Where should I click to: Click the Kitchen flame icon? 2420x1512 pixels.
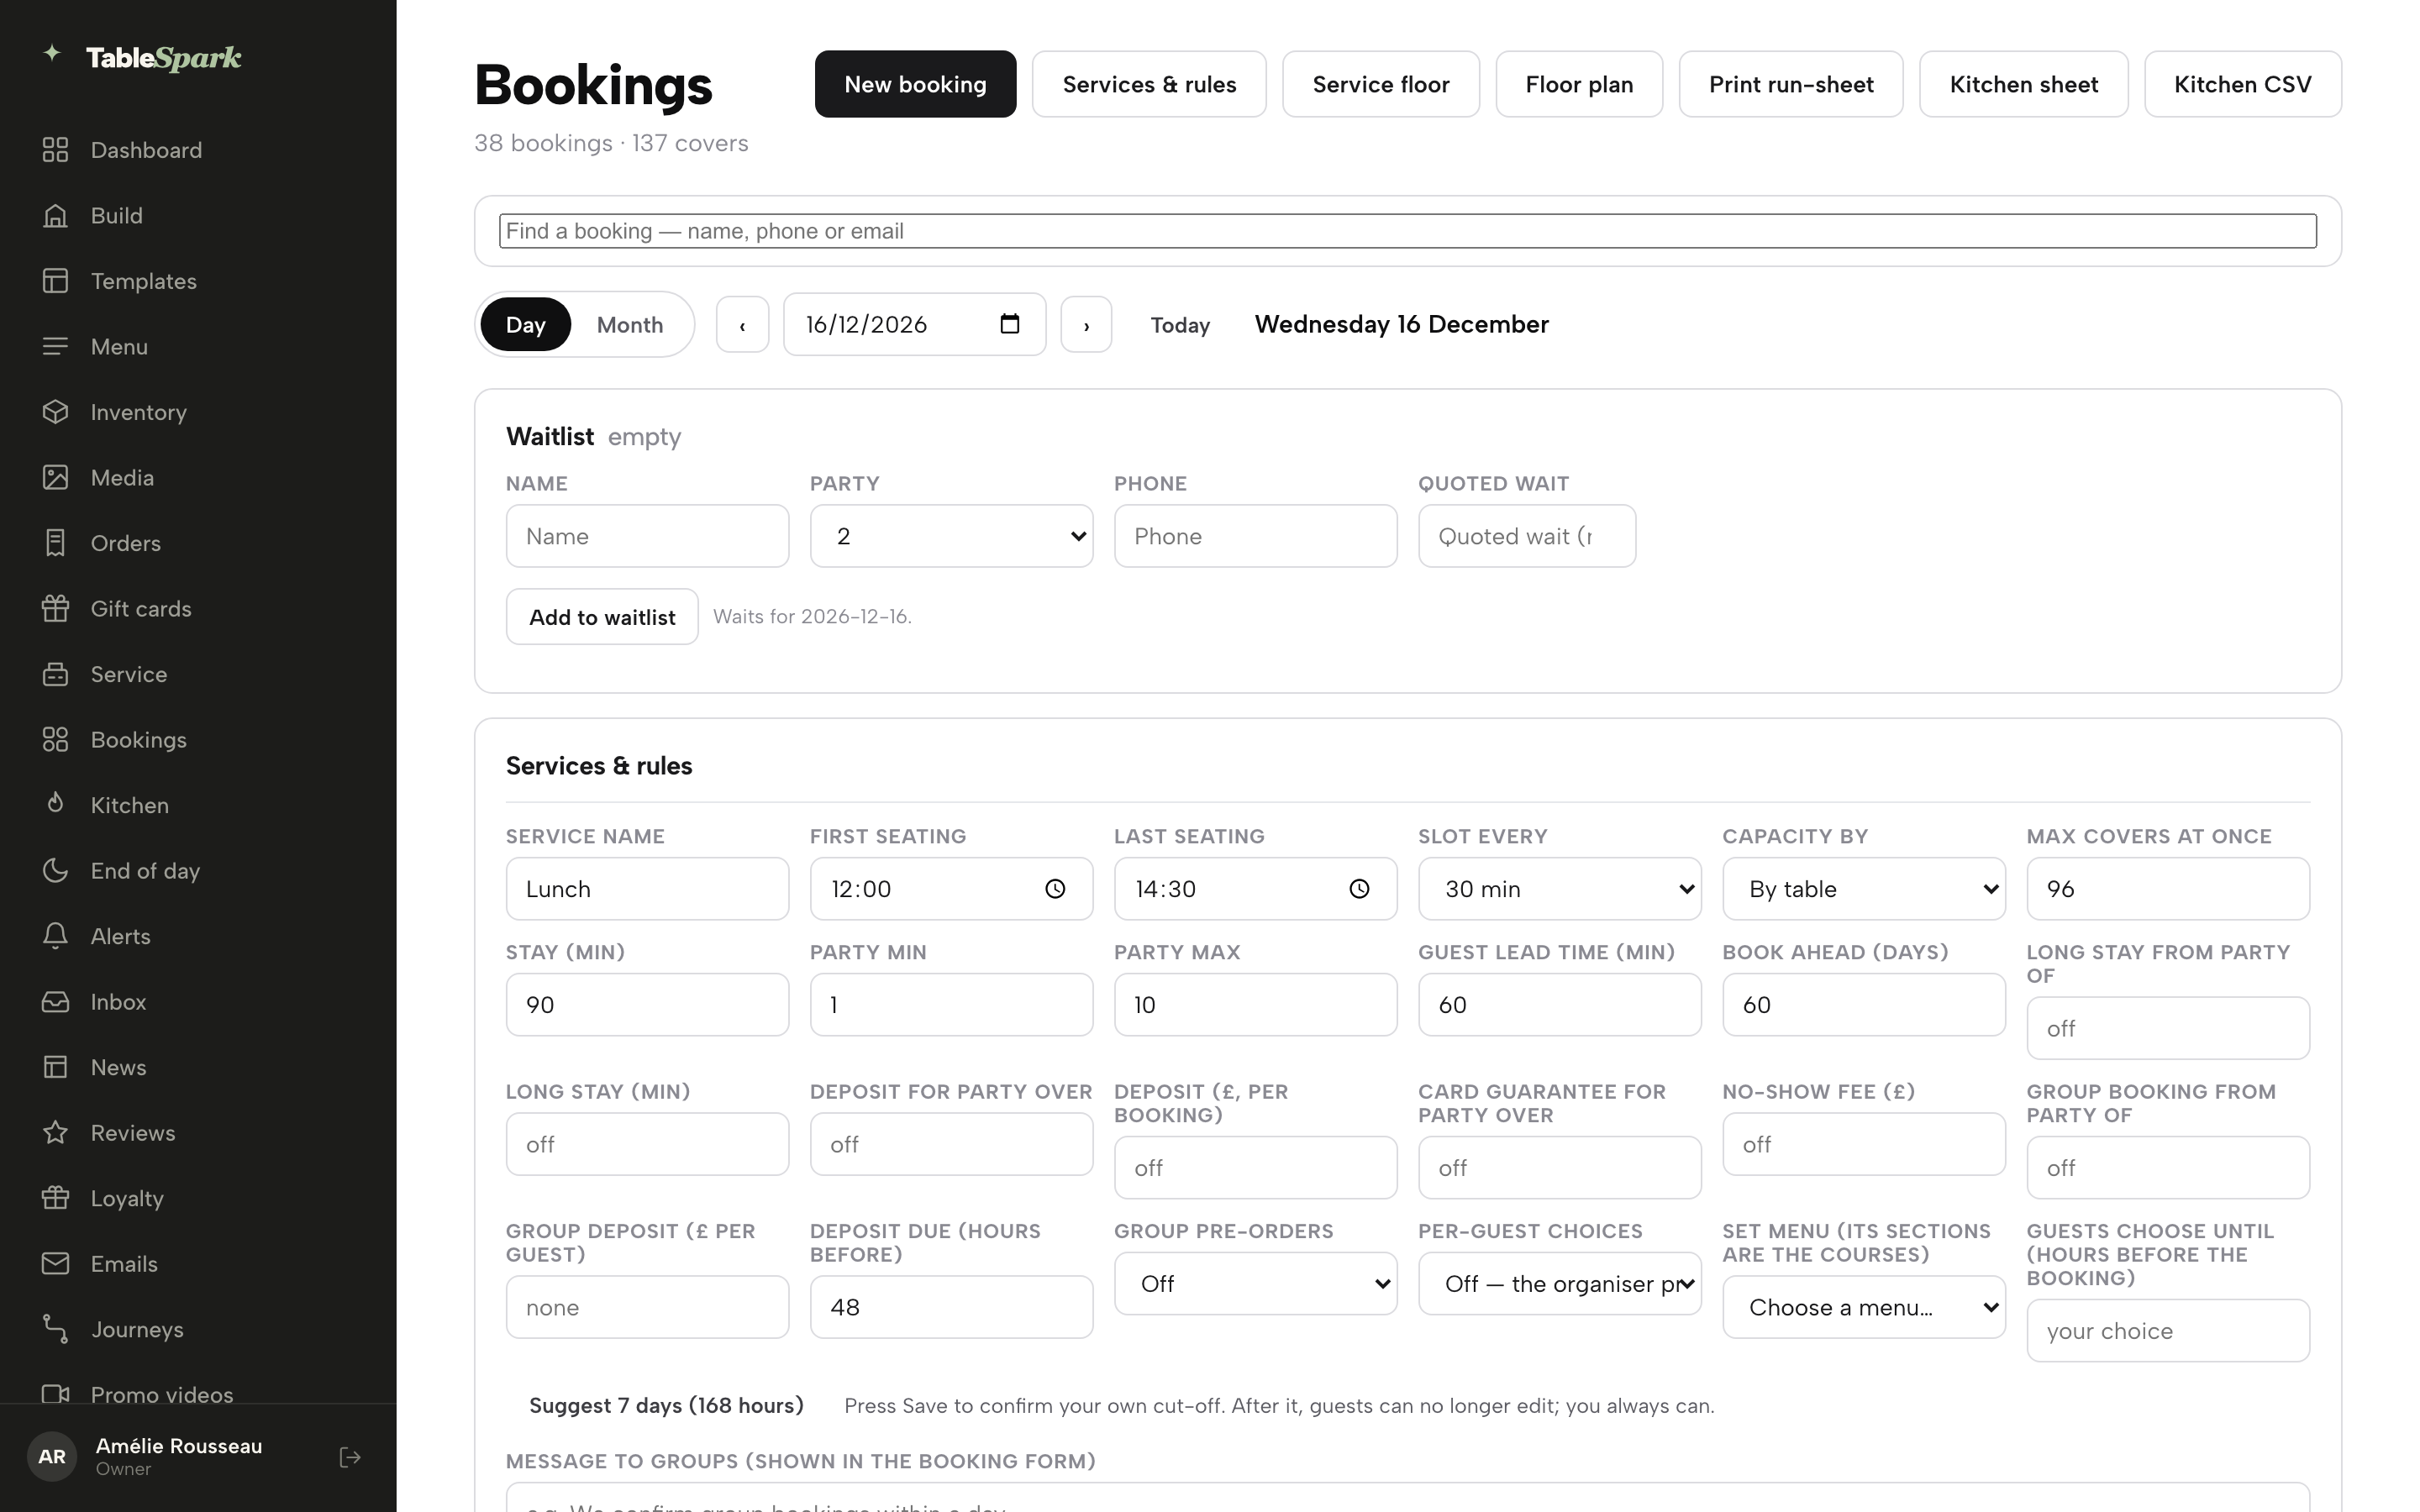[x=55, y=805]
